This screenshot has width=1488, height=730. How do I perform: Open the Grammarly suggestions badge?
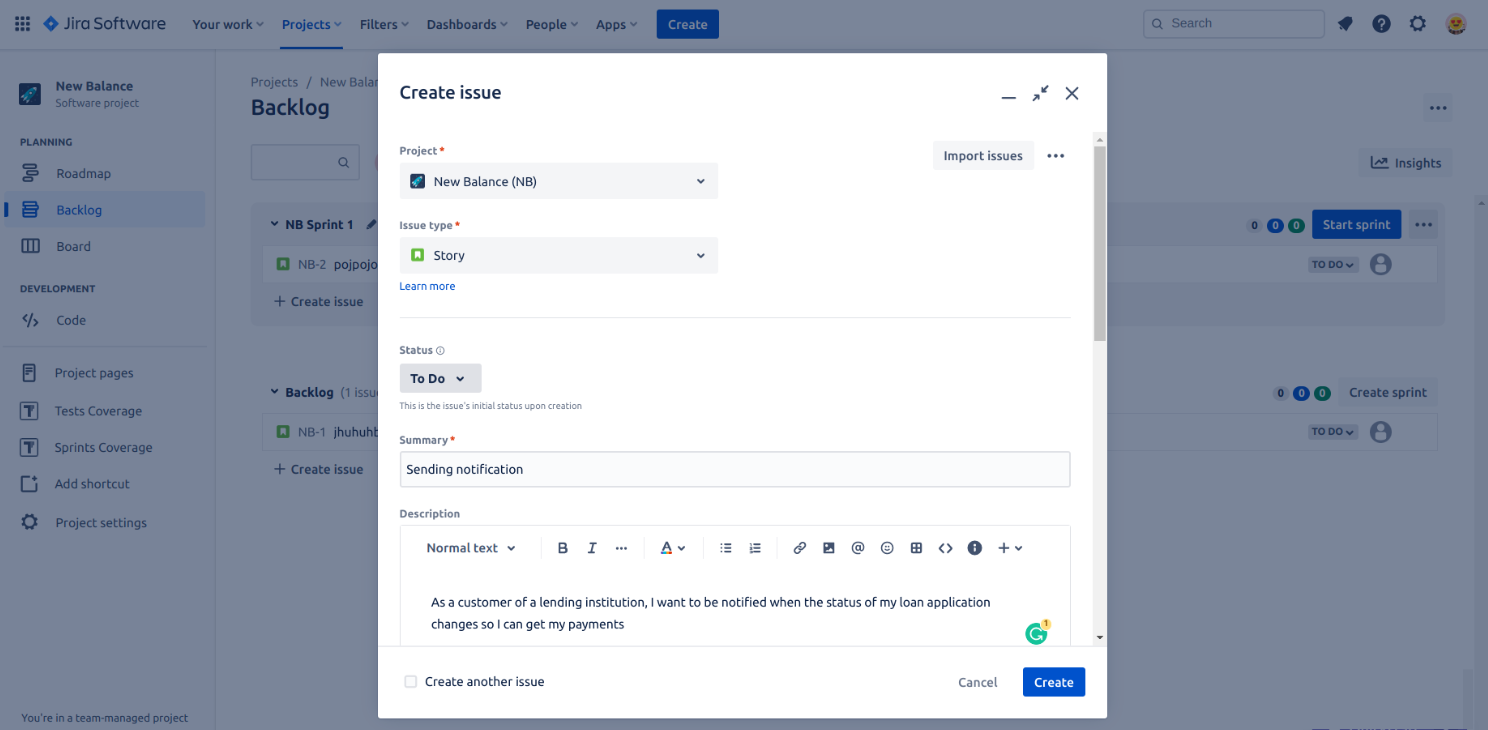[x=1036, y=632]
